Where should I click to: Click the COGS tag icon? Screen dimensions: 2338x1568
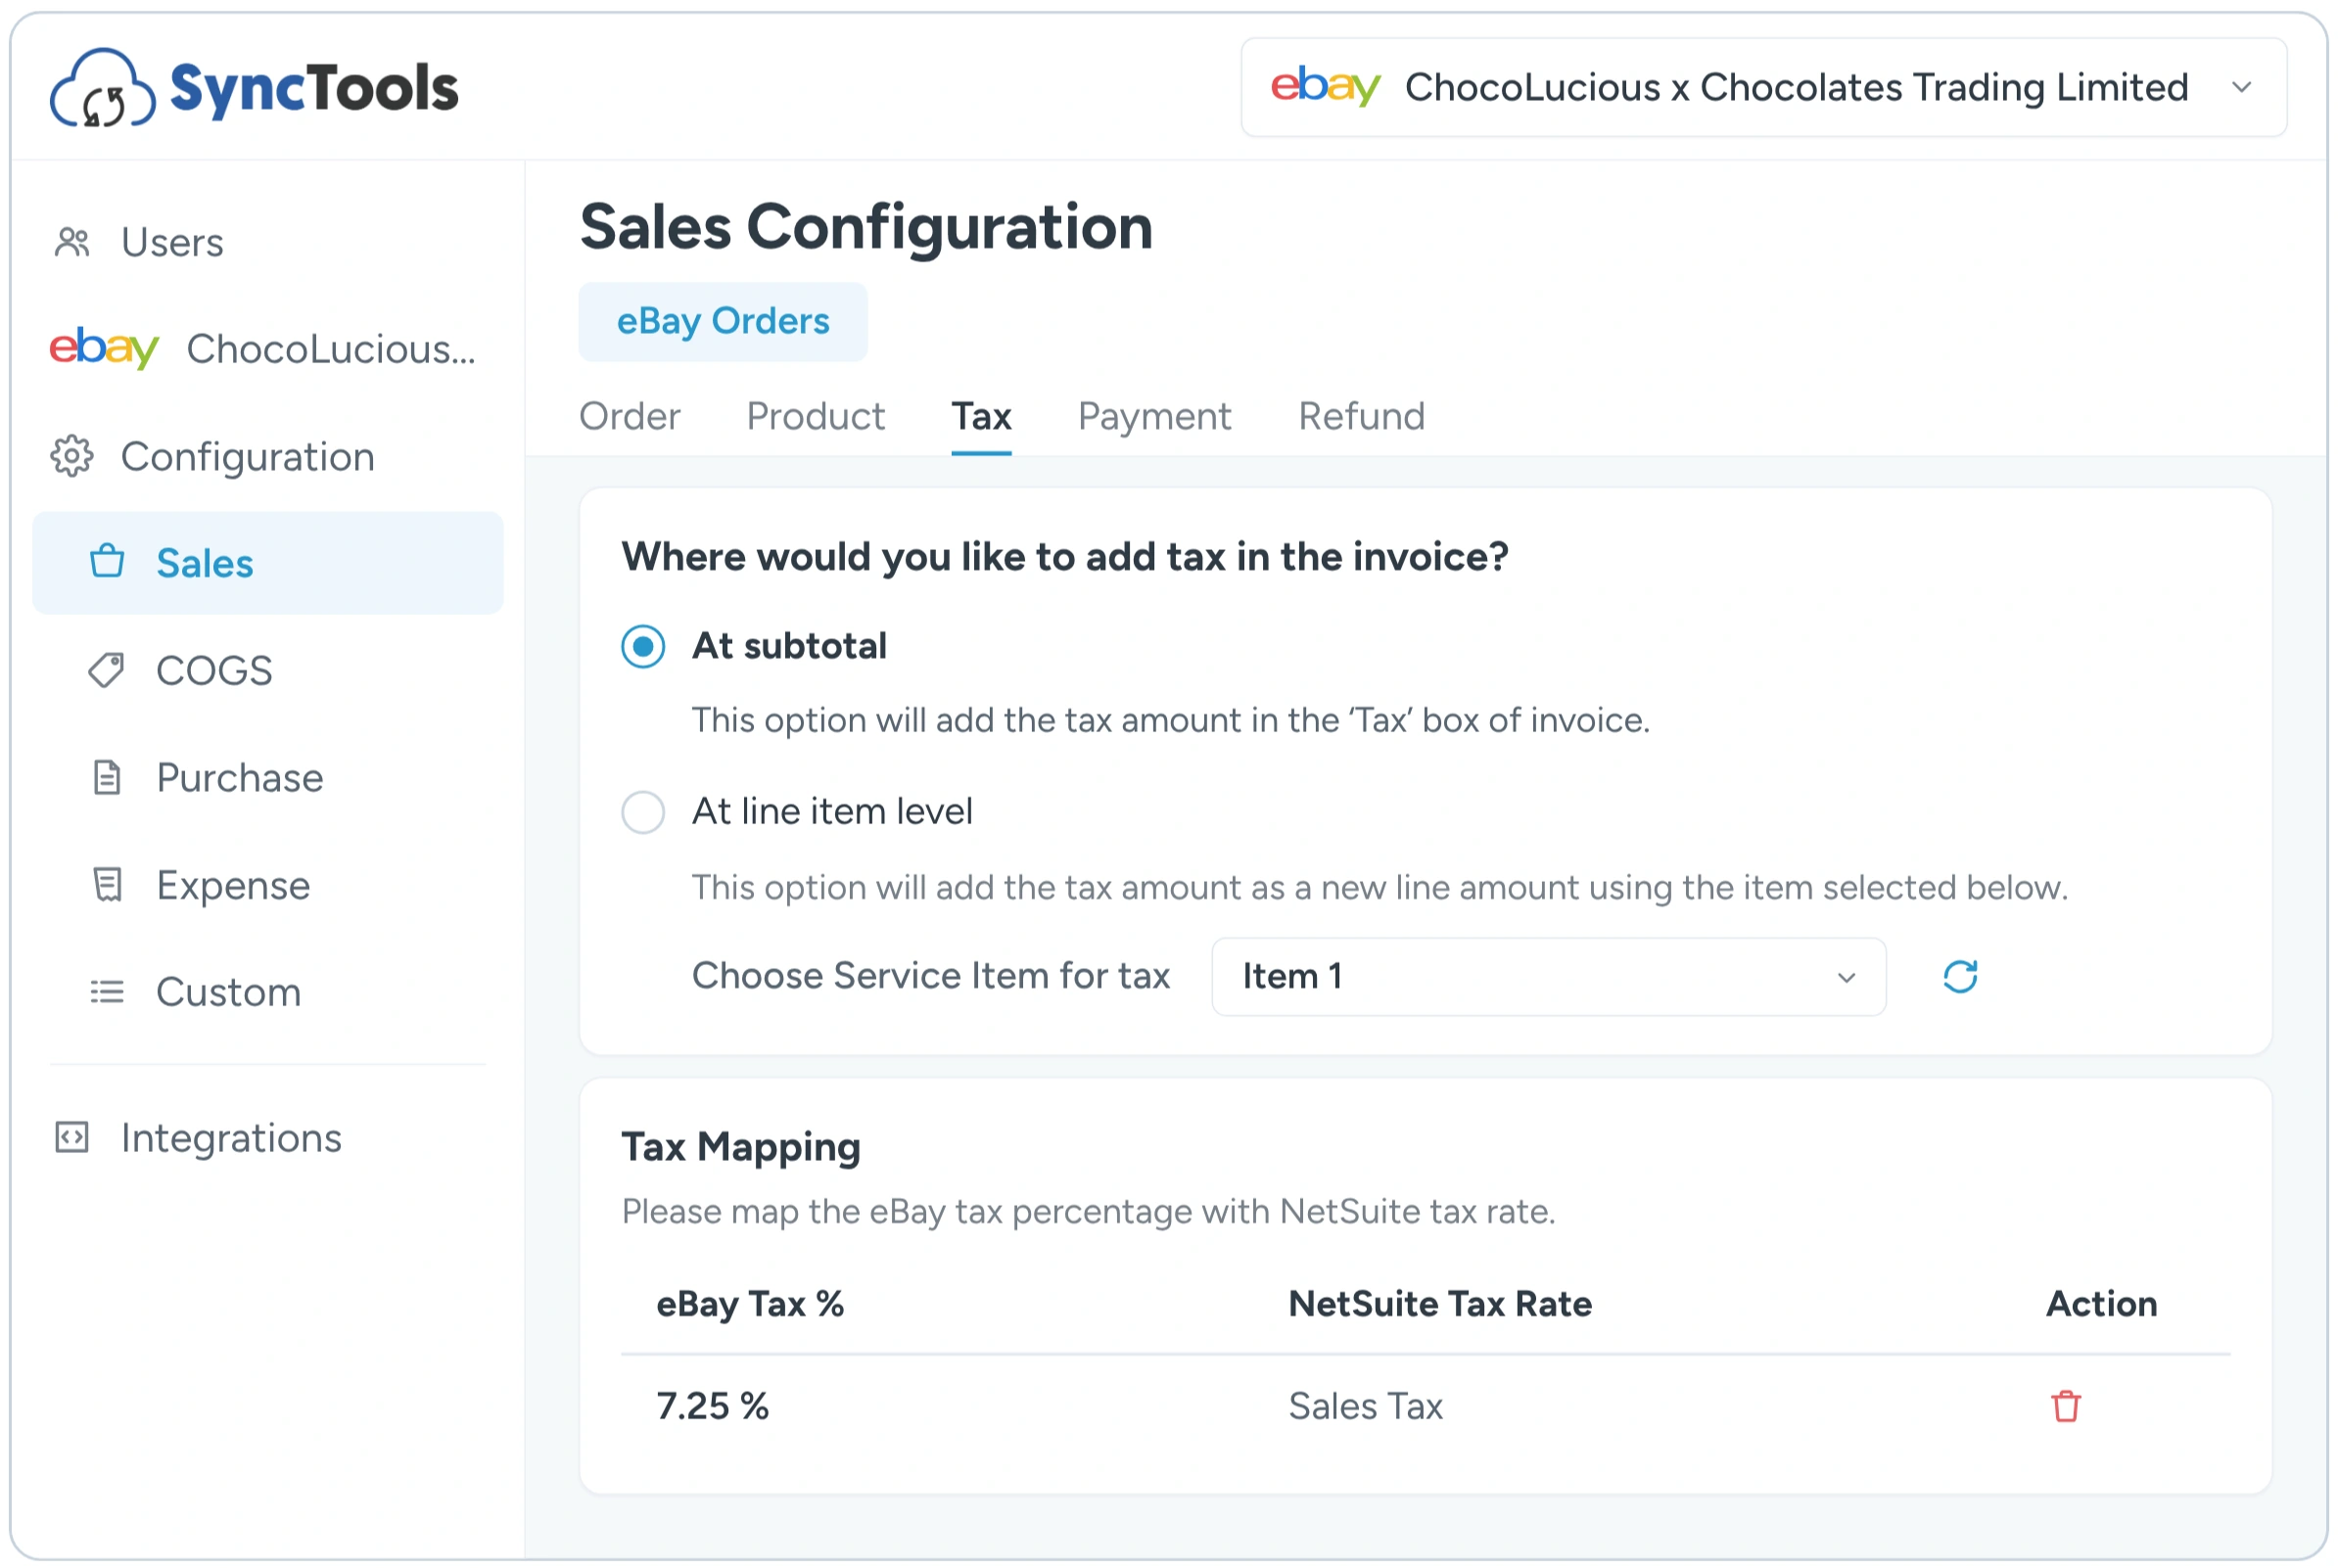[x=107, y=670]
